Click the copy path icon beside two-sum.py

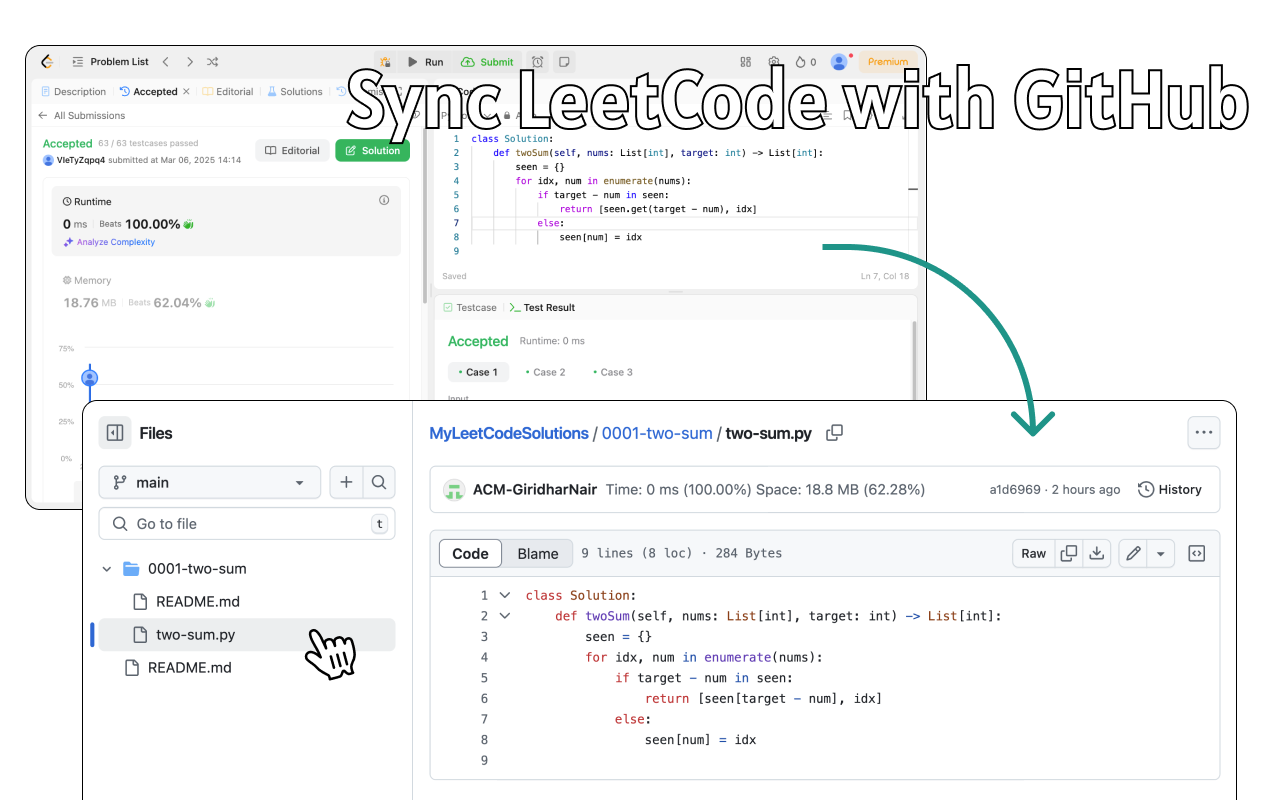coord(835,433)
